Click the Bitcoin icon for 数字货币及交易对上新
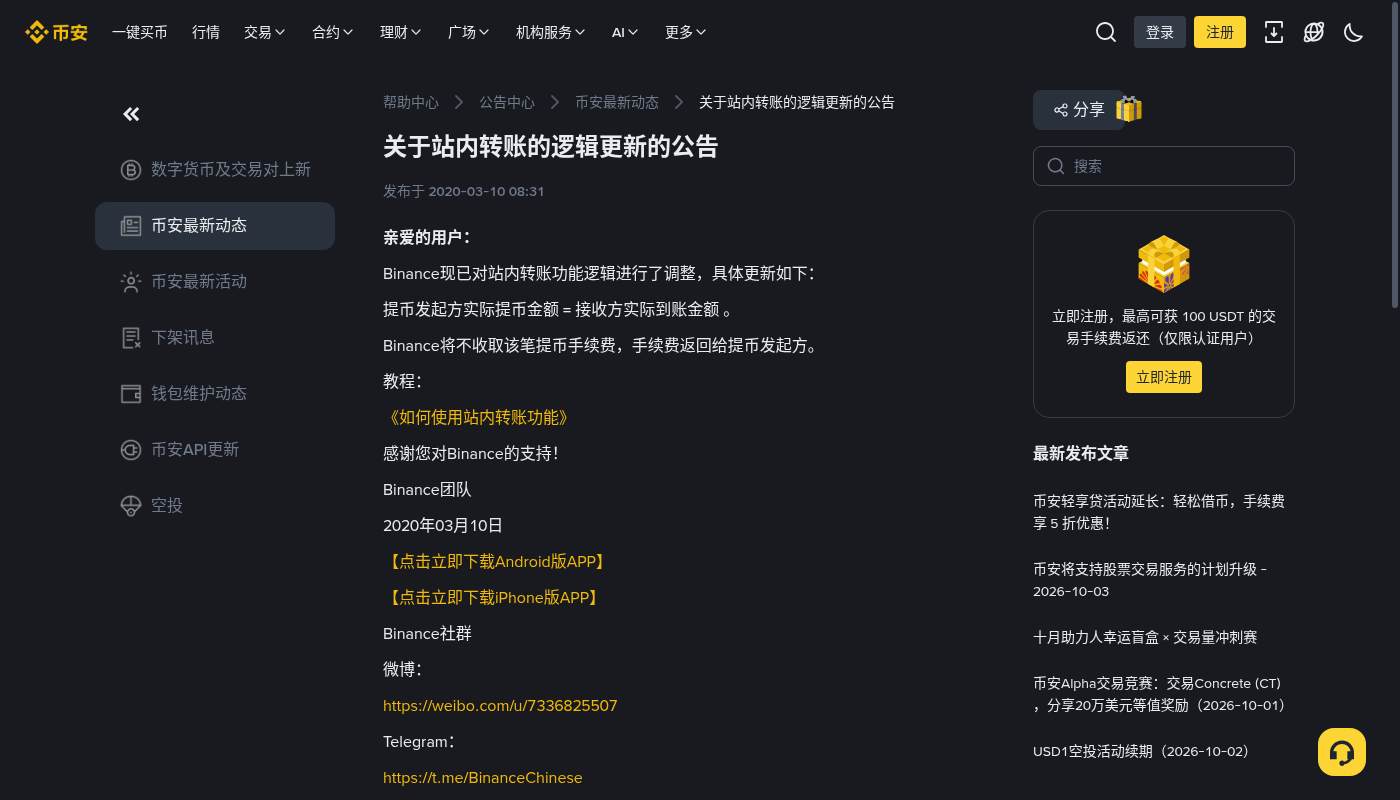The width and height of the screenshot is (1400, 800). coord(131,170)
